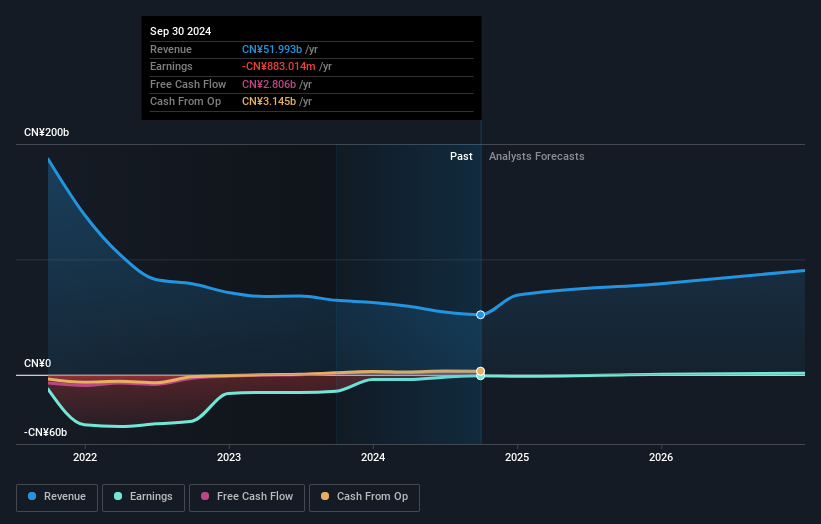This screenshot has width=821, height=524.
Task: Click the 2024 x-axis label
Action: (373, 457)
